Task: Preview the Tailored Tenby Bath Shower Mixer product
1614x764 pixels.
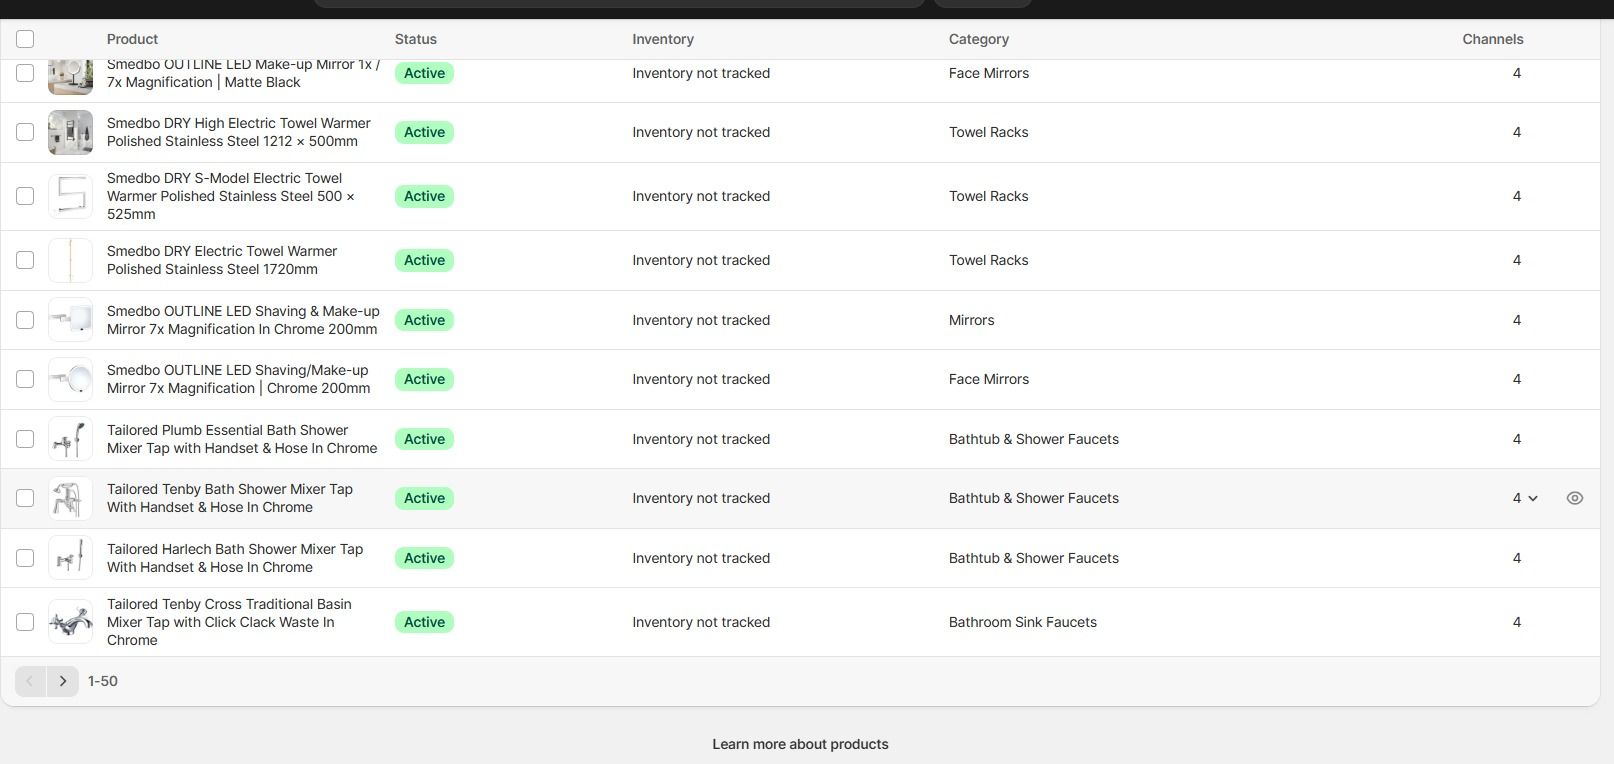Action: pos(1574,498)
